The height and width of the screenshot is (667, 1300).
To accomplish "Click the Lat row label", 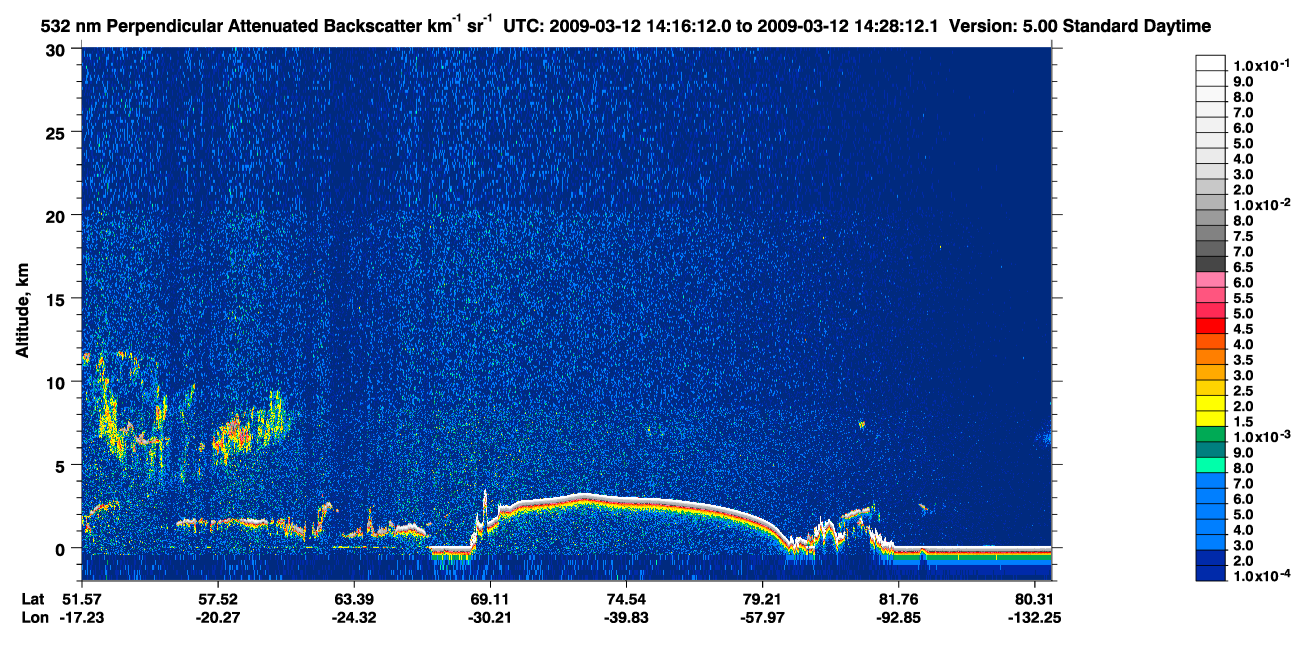I will (x=33, y=598).
